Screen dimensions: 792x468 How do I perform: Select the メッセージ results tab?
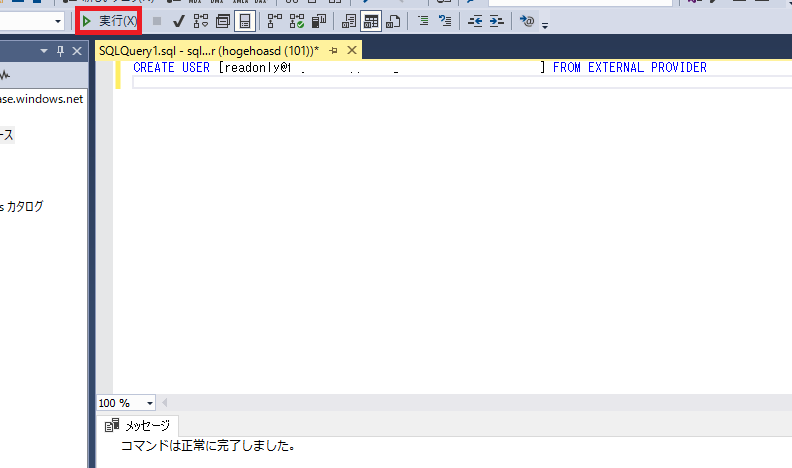click(137, 426)
